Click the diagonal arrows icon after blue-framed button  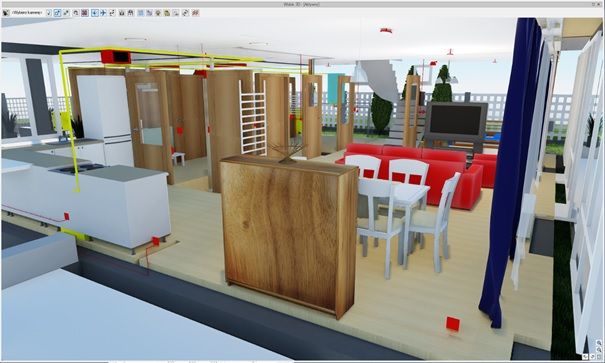coord(66,13)
